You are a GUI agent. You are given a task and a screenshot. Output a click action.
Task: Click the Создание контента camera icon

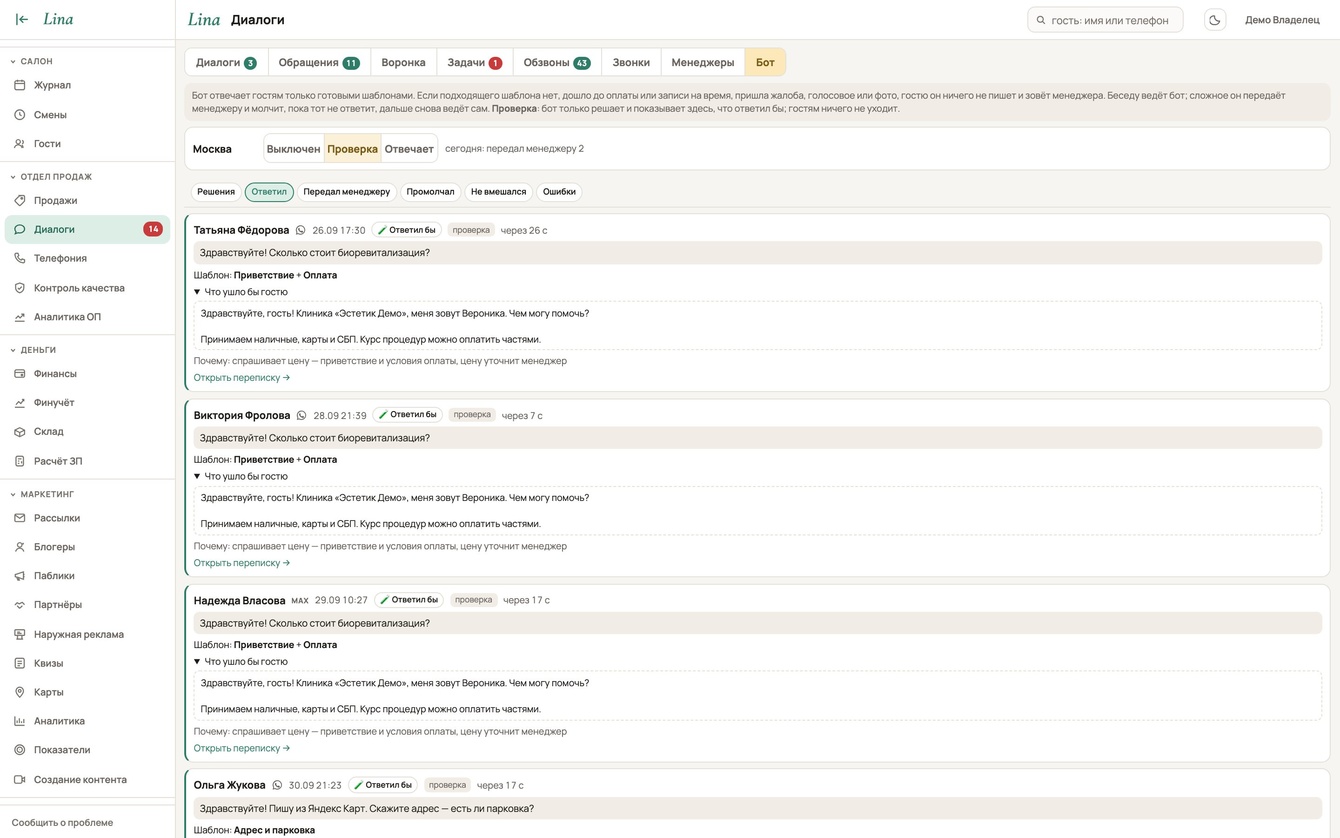(19, 779)
